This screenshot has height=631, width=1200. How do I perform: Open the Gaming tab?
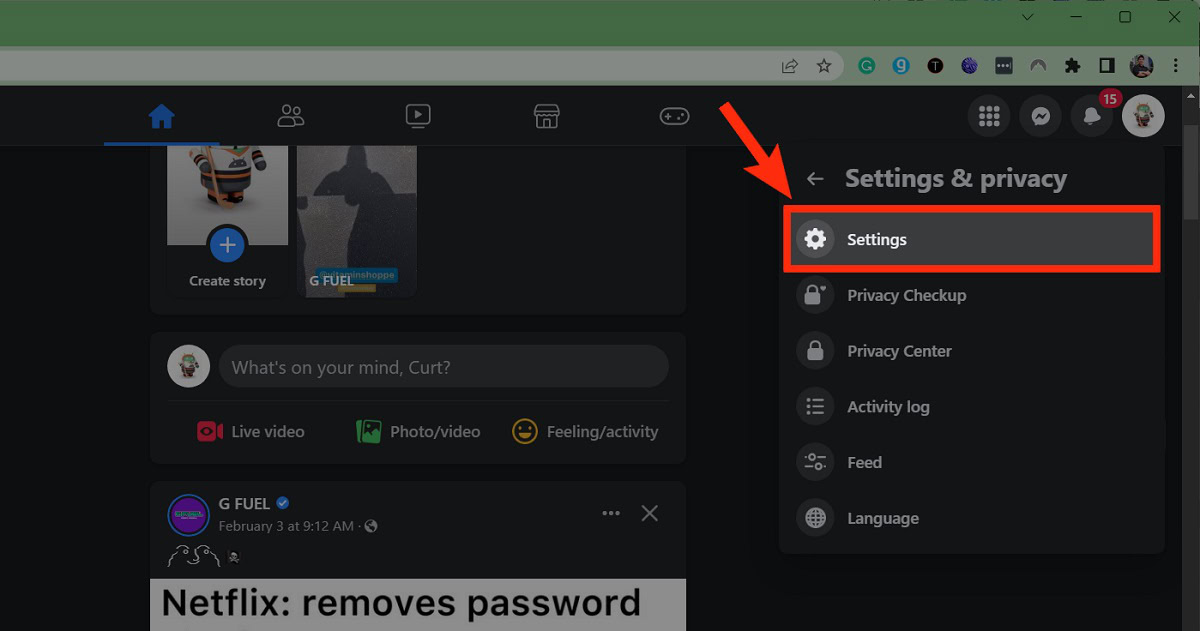[674, 116]
